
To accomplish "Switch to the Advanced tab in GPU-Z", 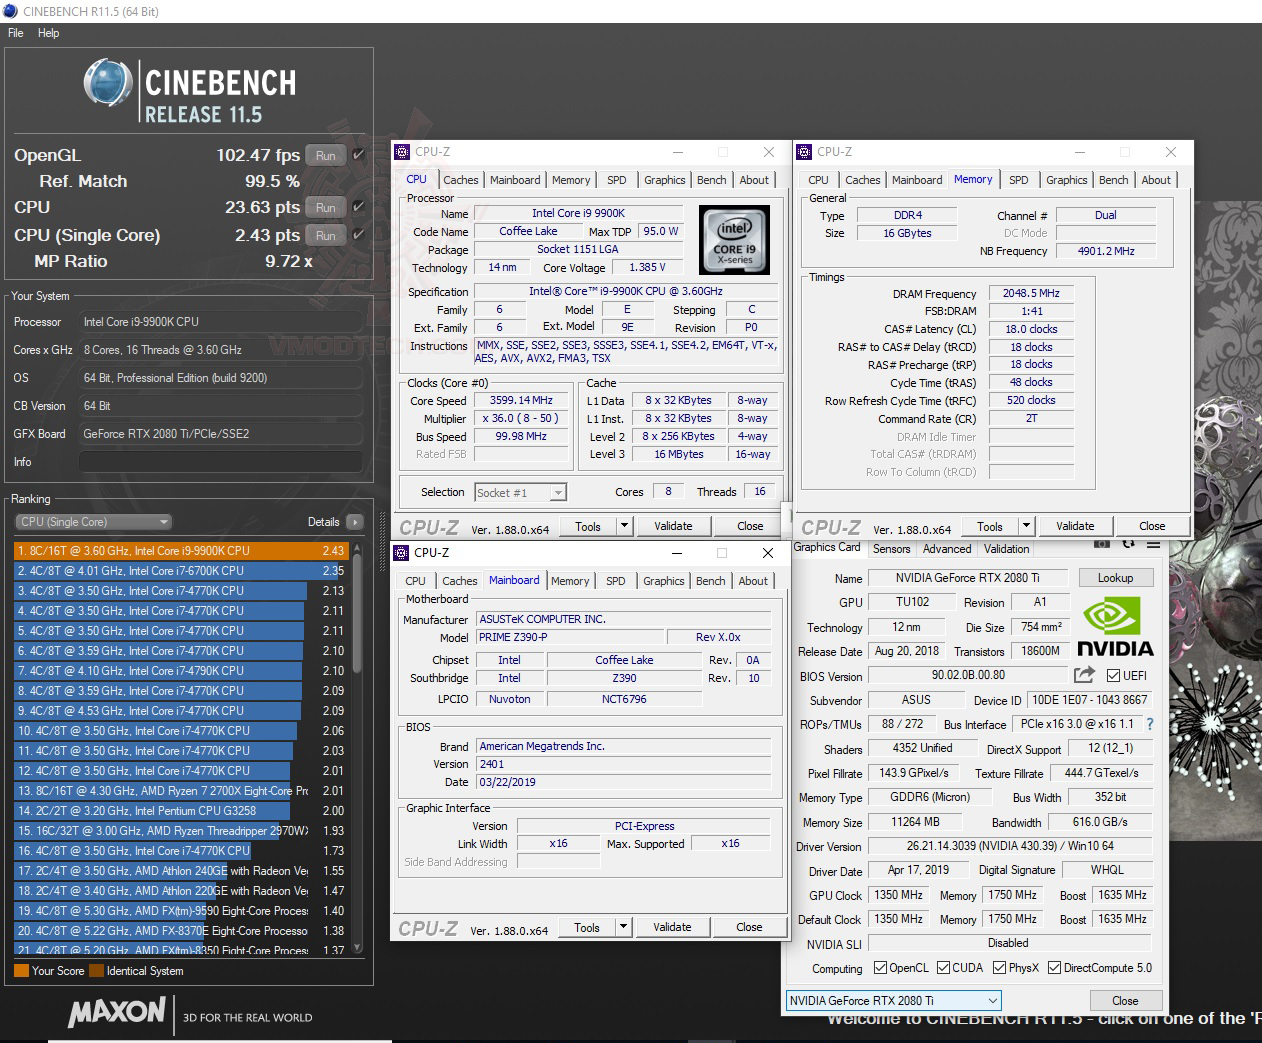I will click(x=947, y=549).
